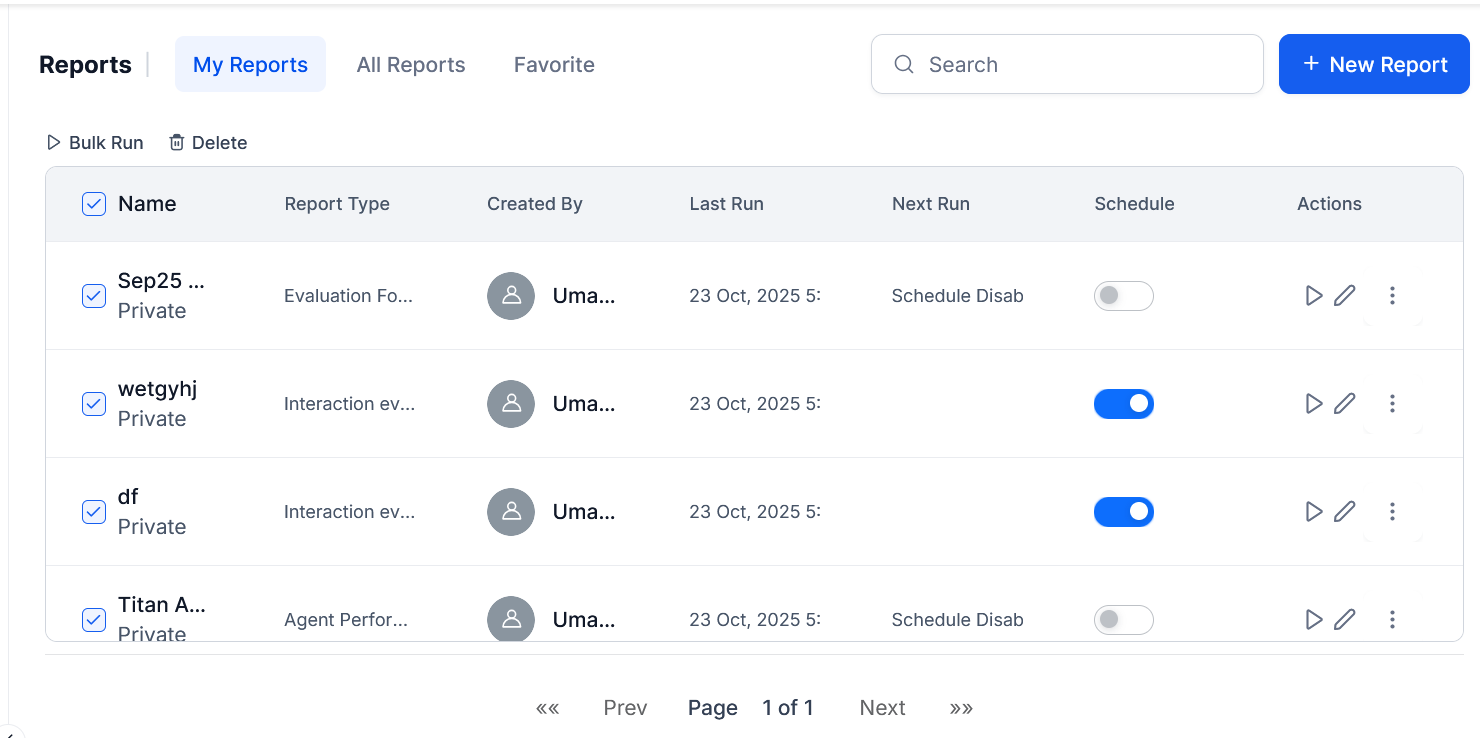
Task: Uncheck the select-all checkbox beside Name
Action: [x=94, y=204]
